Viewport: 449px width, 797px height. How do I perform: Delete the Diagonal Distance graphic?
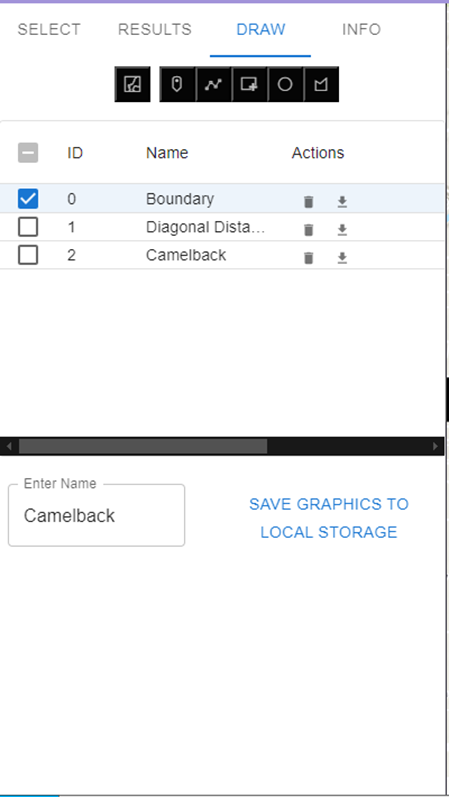click(x=308, y=230)
